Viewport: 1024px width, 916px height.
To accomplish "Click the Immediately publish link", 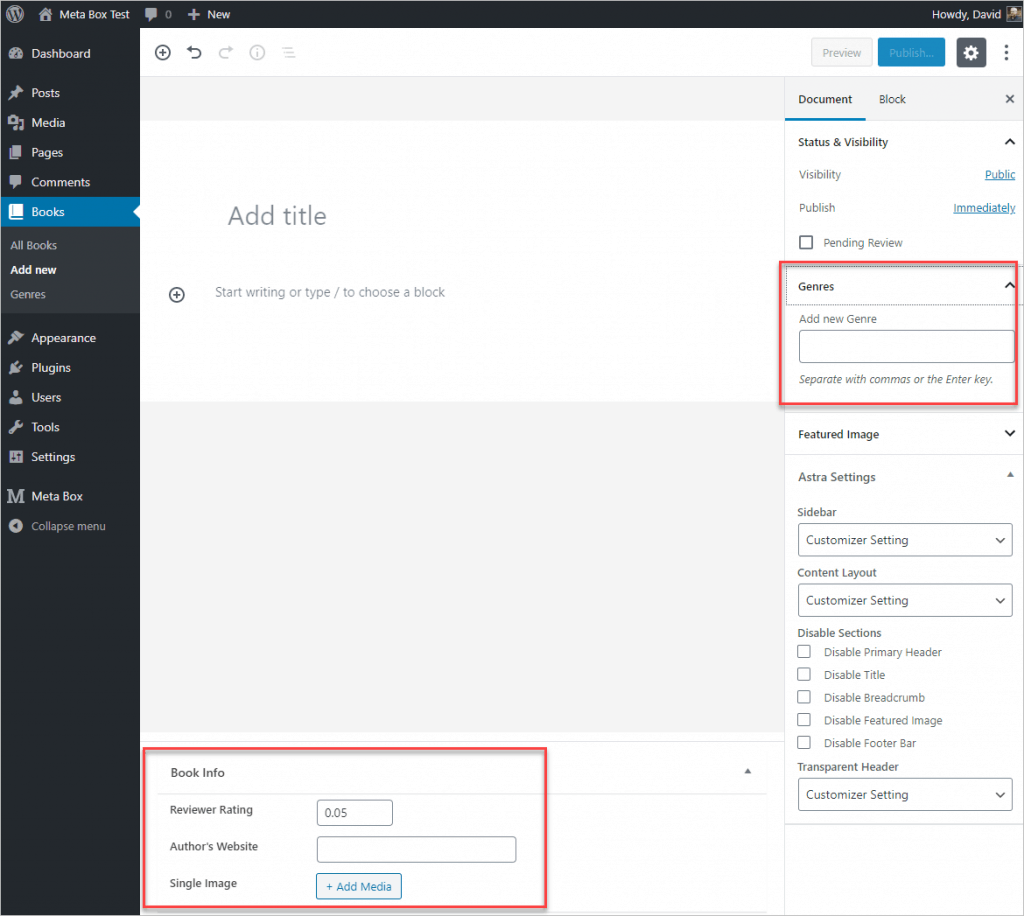I will point(984,208).
